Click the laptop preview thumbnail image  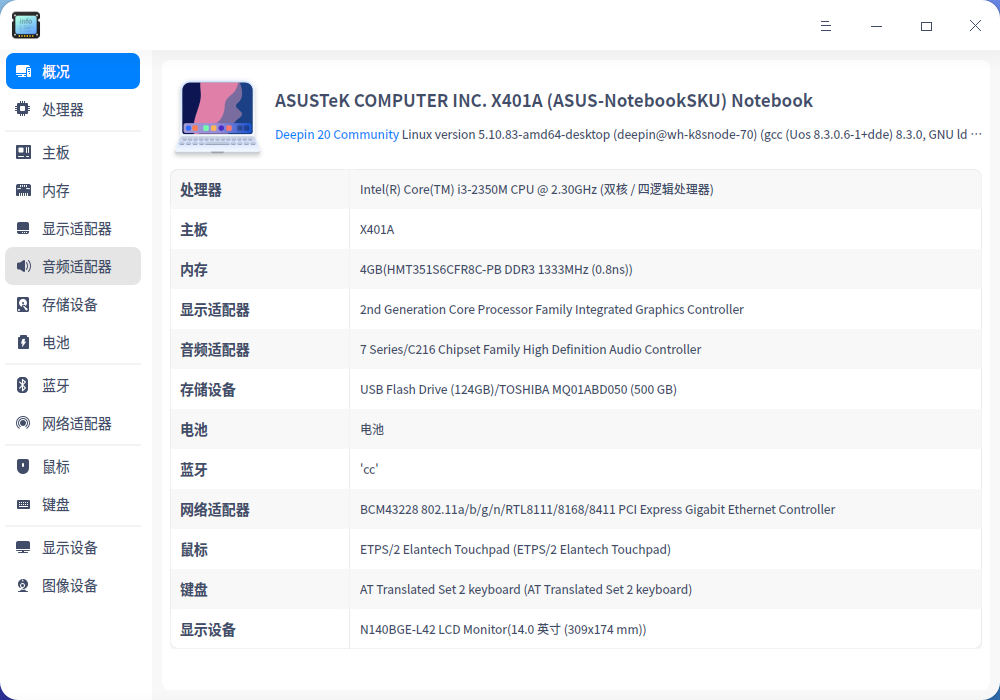tap(217, 118)
